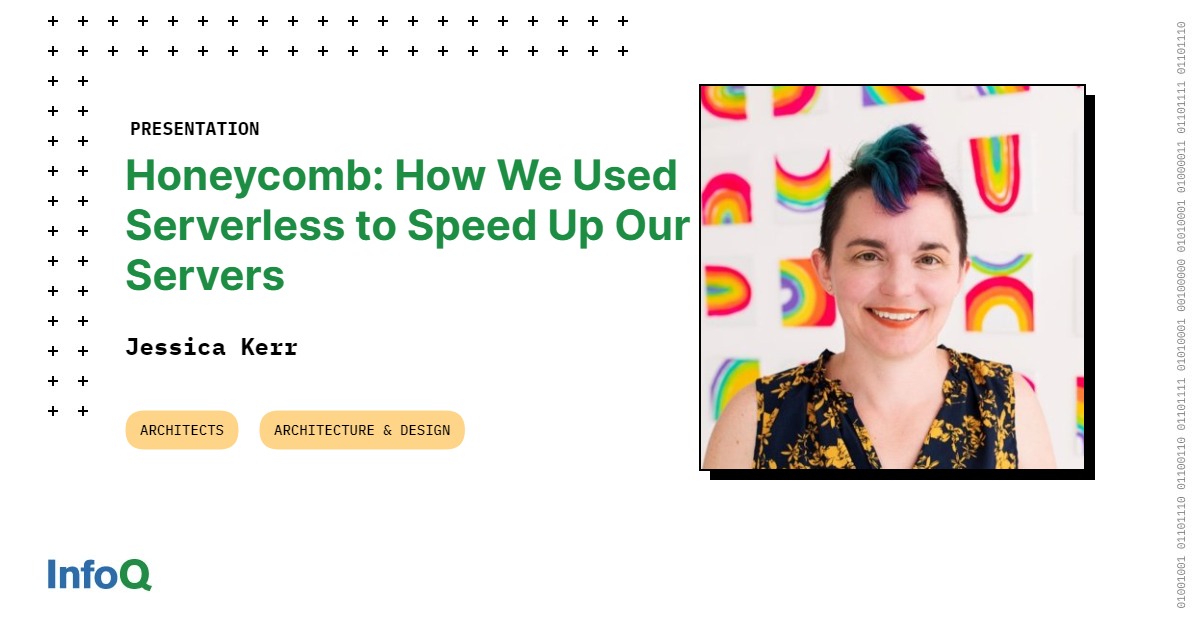Open the speaker portrait photo

892,277
